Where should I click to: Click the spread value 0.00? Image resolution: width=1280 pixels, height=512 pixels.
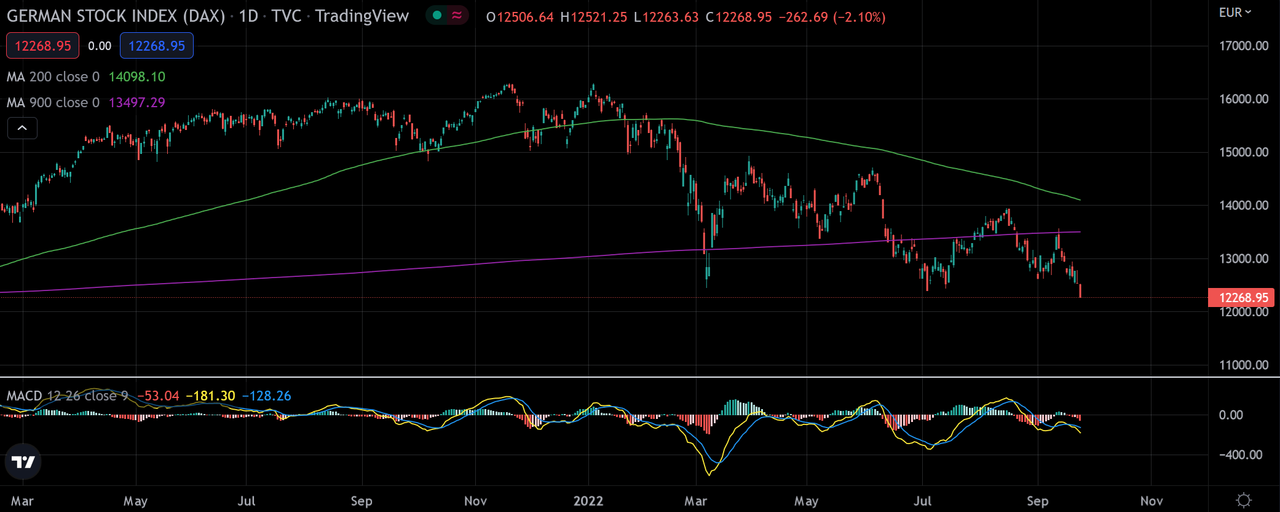(x=100, y=46)
